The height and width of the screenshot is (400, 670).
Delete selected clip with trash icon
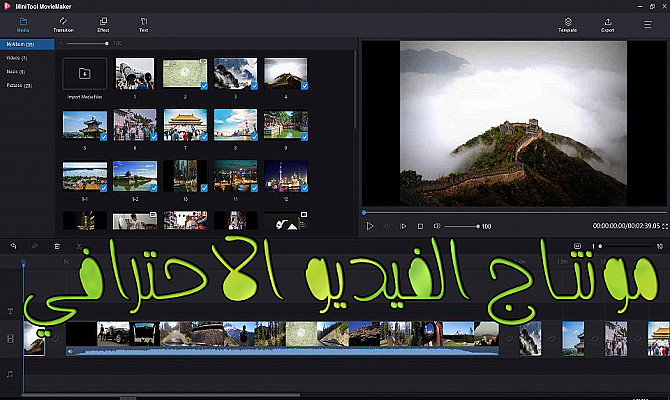pos(57,246)
